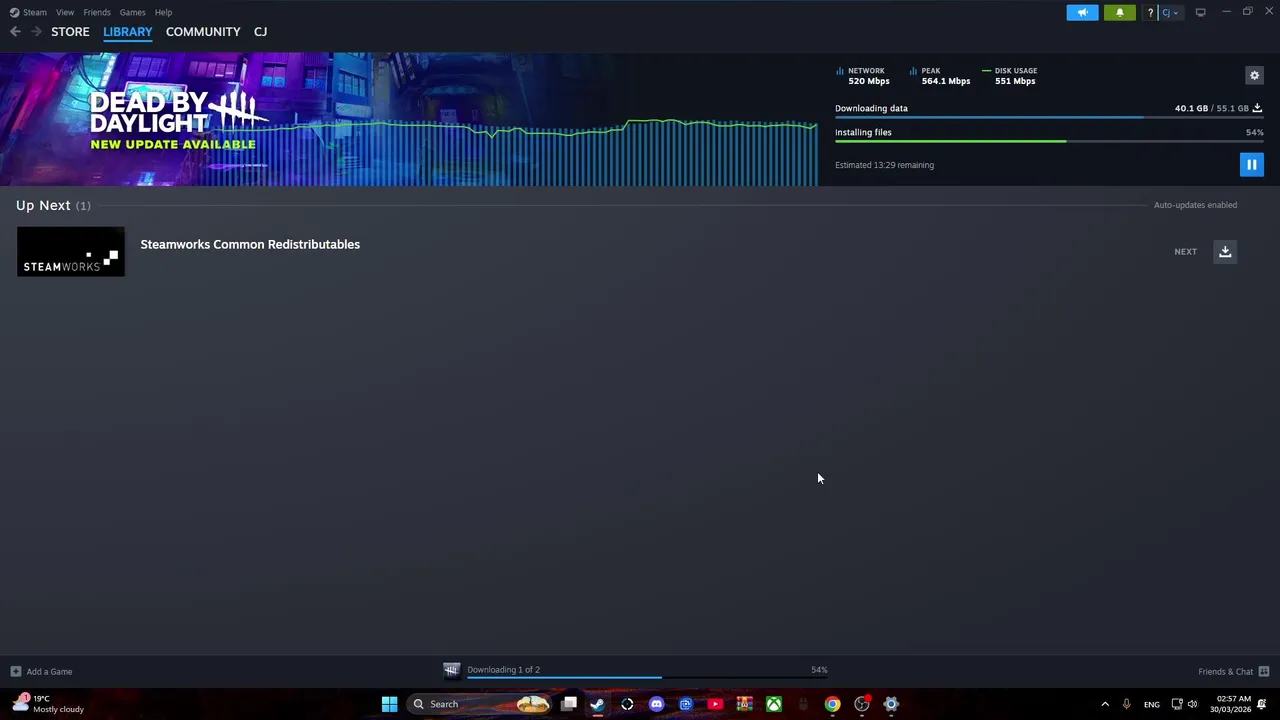This screenshot has height=720, width=1280.
Task: Open Discord from taskbar
Action: click(x=656, y=704)
